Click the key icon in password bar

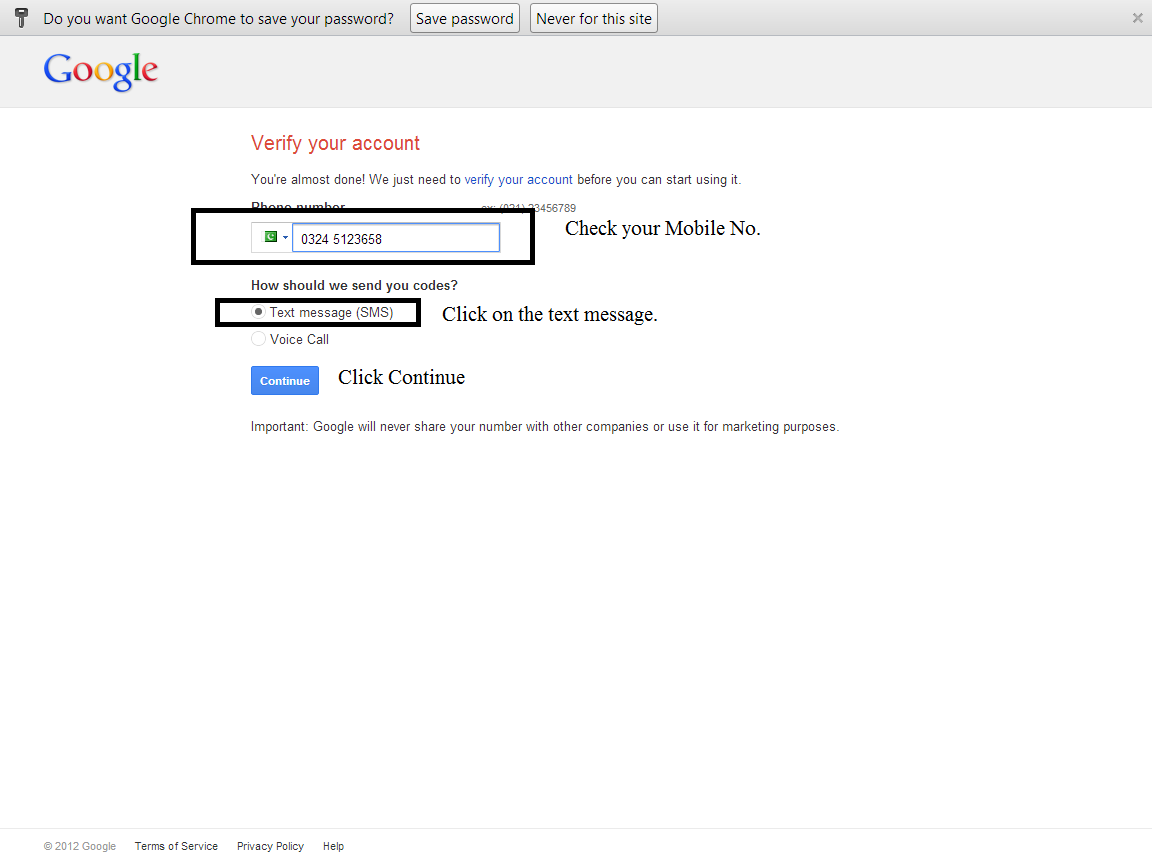coord(21,18)
